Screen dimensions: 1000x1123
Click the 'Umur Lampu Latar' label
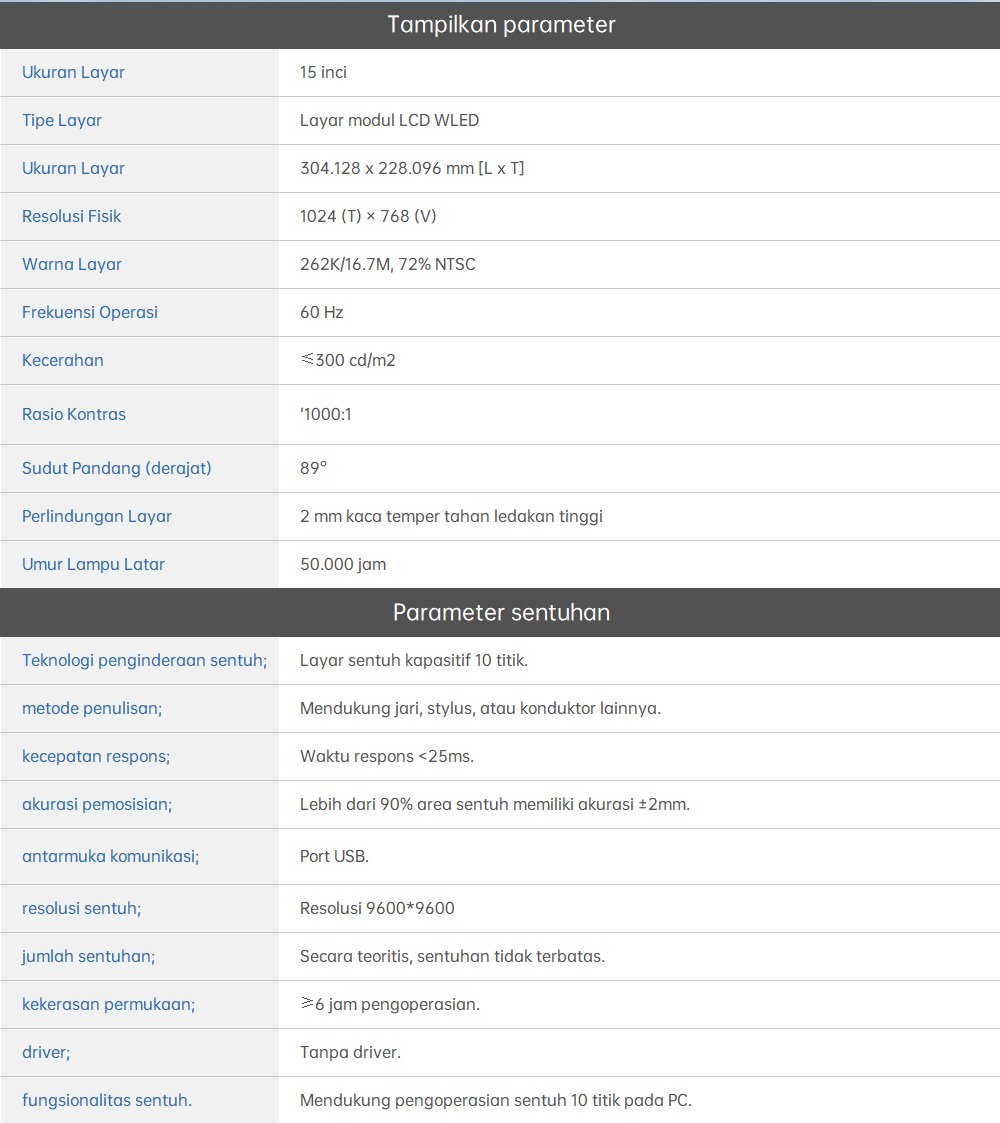coord(93,564)
